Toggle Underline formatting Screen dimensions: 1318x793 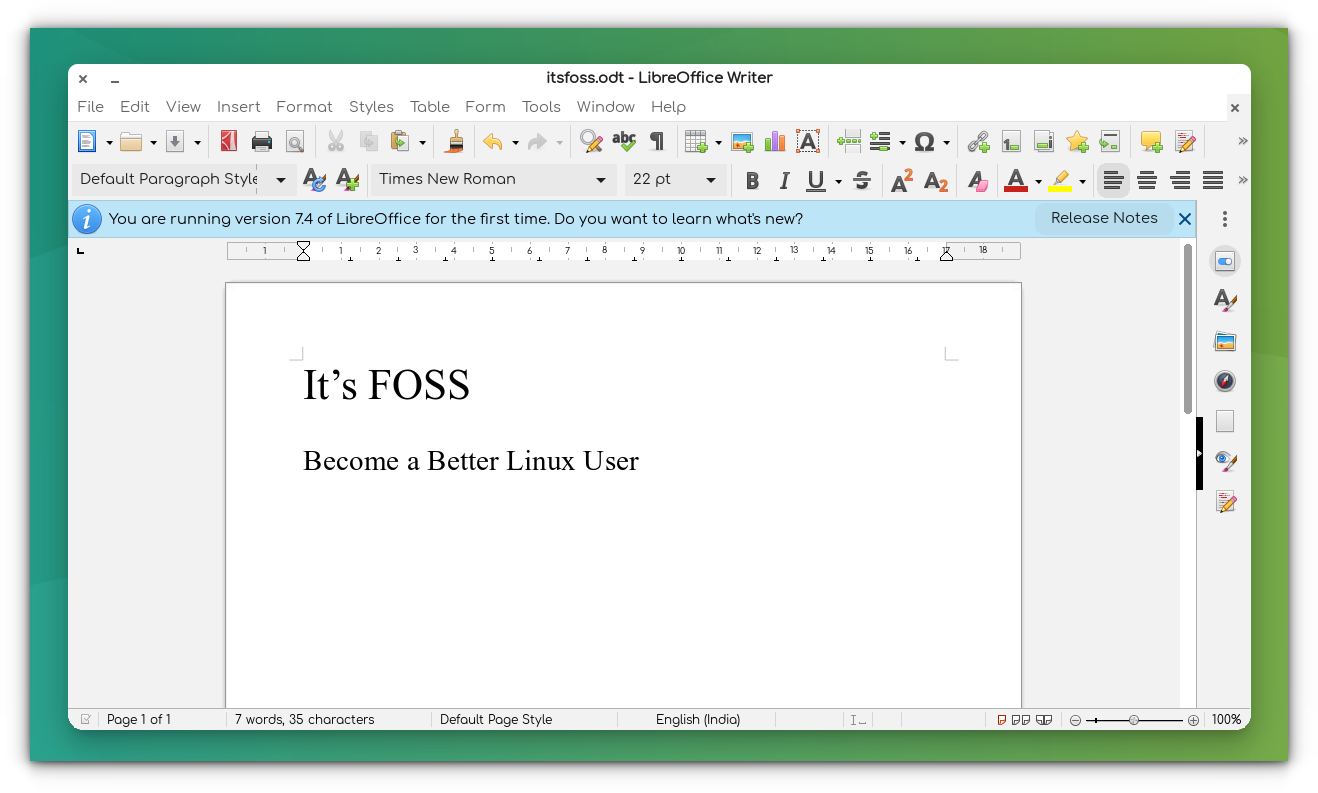point(816,181)
